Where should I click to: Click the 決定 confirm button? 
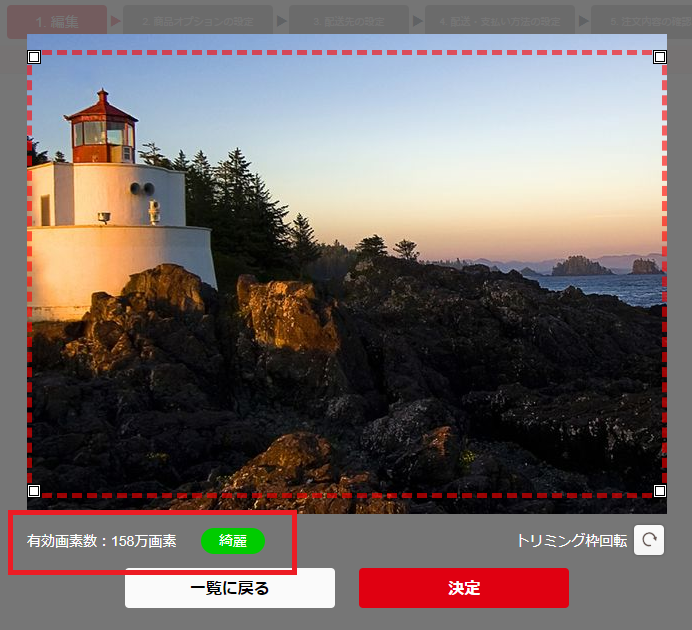point(464,588)
